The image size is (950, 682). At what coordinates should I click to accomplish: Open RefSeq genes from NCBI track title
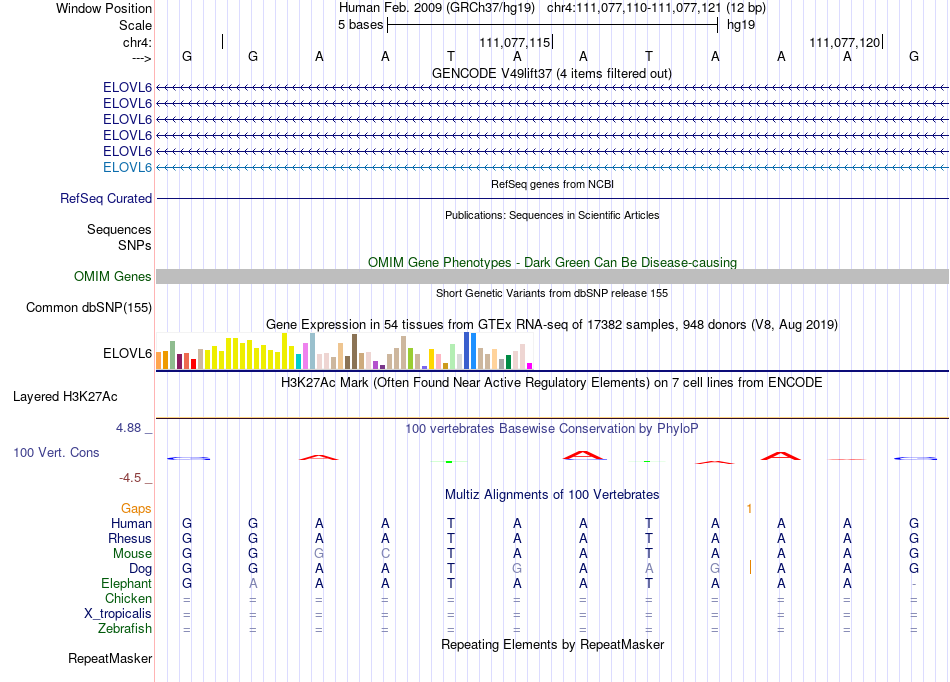pos(552,184)
